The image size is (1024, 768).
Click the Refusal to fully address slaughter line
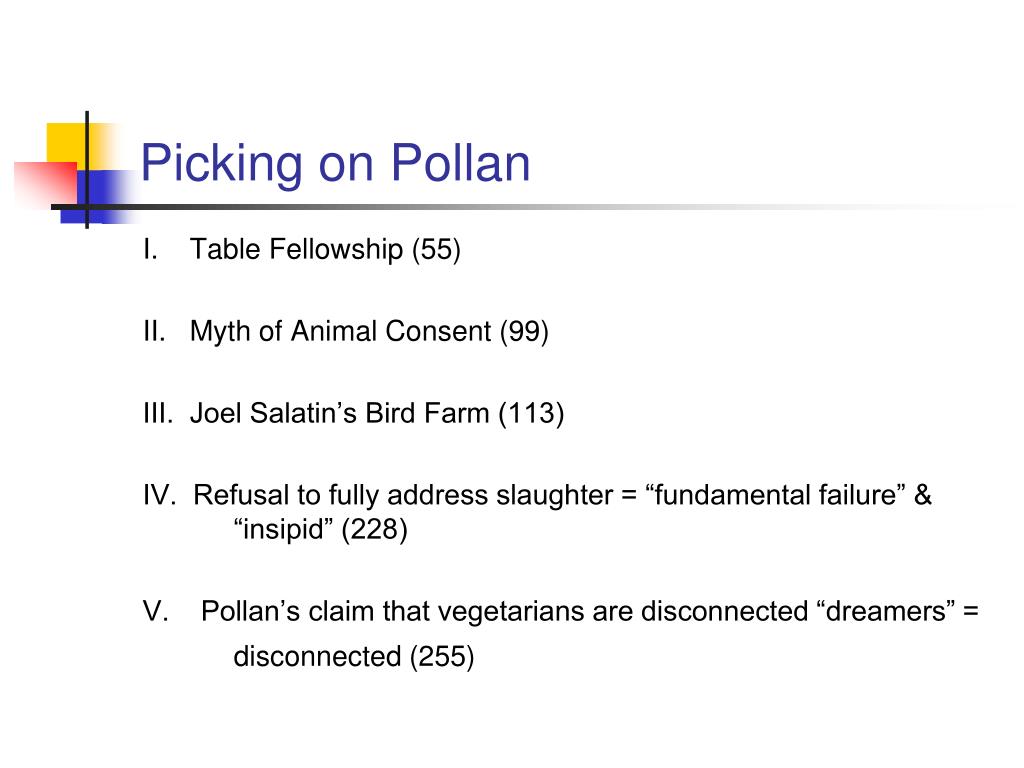pyautogui.click(x=562, y=495)
